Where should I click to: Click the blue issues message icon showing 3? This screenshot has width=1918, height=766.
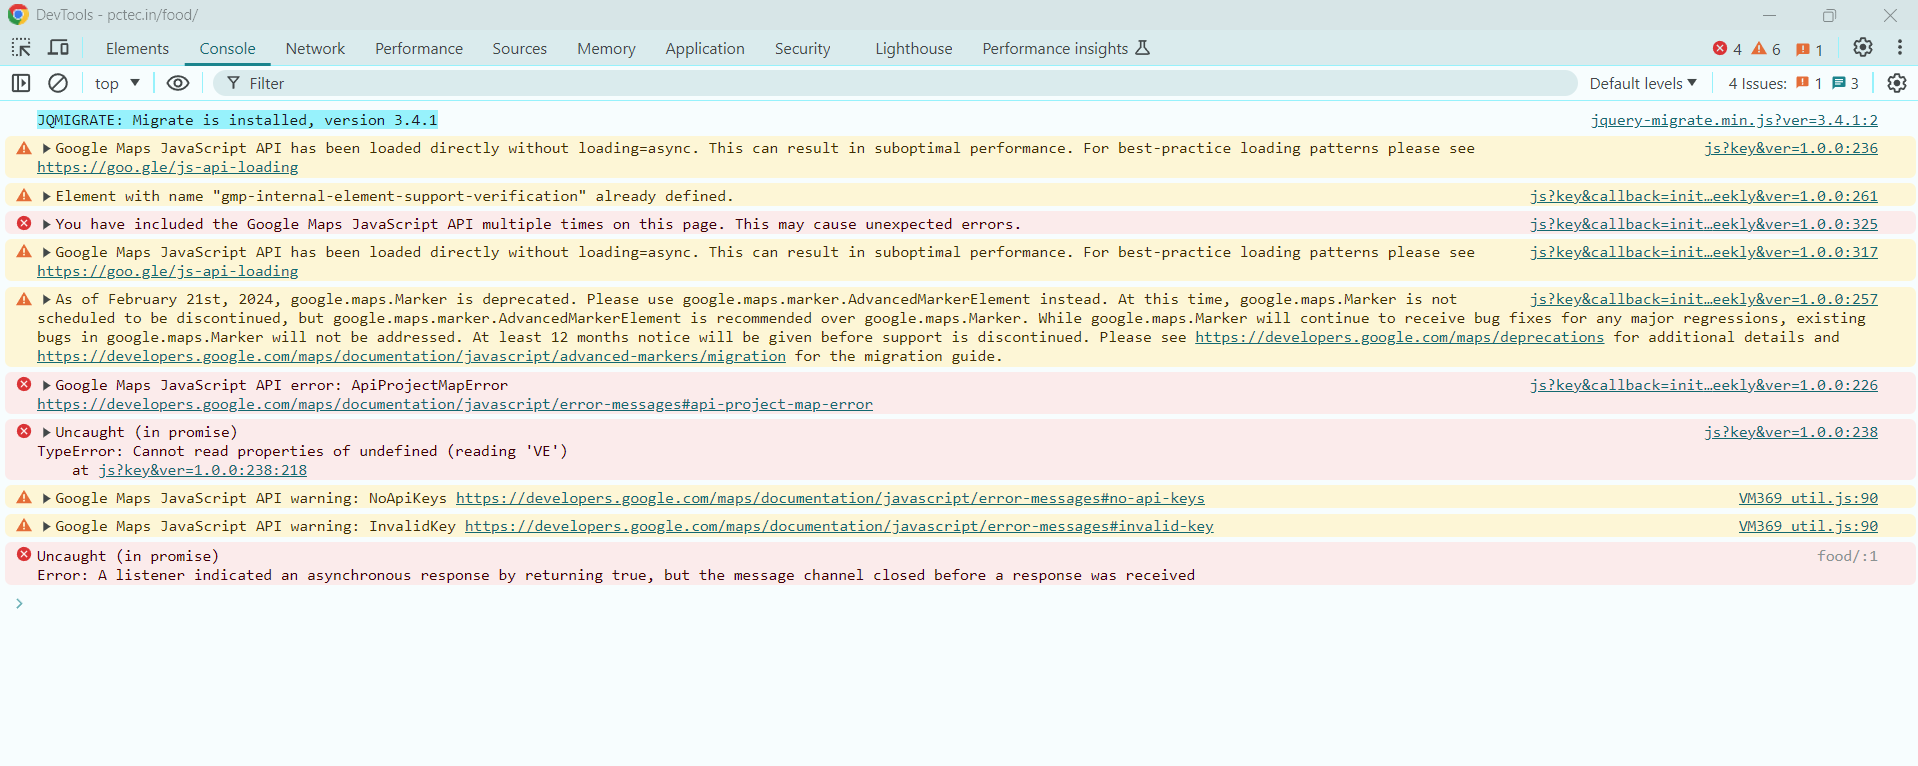point(1845,83)
